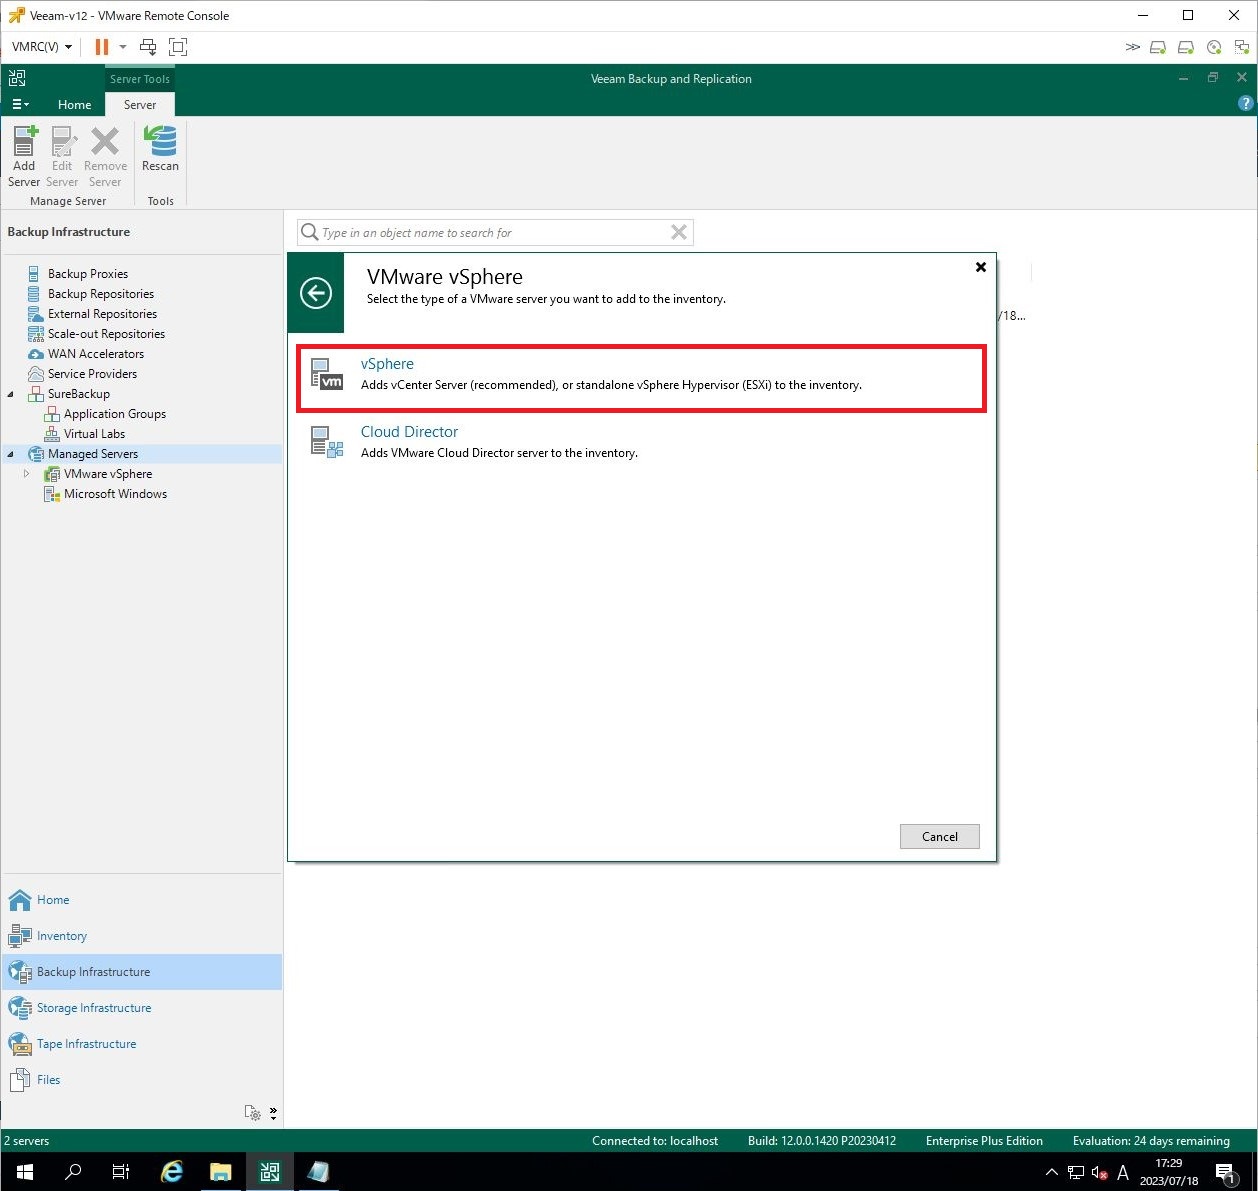Switch to the Tape Infrastructure view
The height and width of the screenshot is (1191, 1258).
pos(141,1044)
